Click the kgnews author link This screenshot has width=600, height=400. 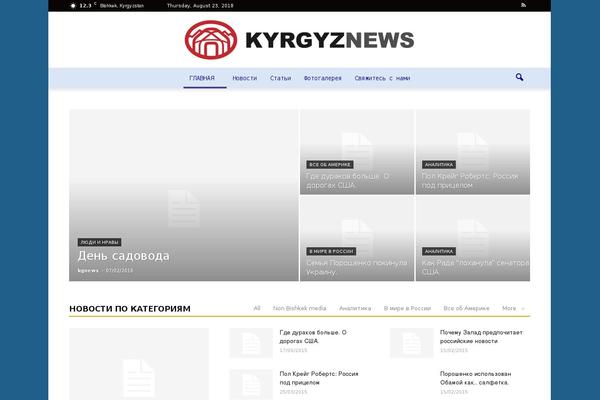pos(88,270)
